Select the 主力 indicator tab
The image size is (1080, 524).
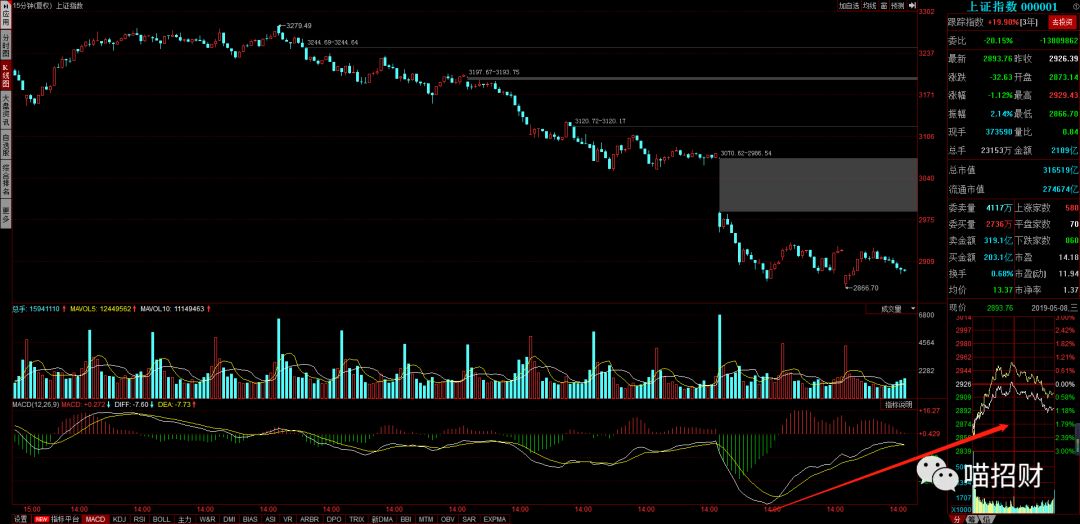pyautogui.click(x=184, y=519)
